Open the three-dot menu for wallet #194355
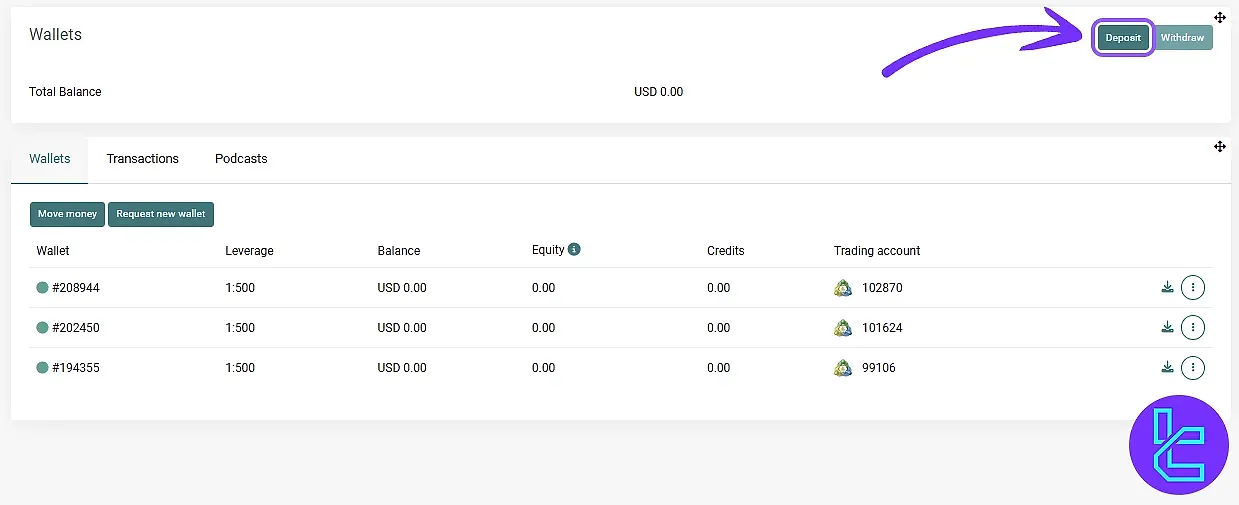 (1193, 368)
